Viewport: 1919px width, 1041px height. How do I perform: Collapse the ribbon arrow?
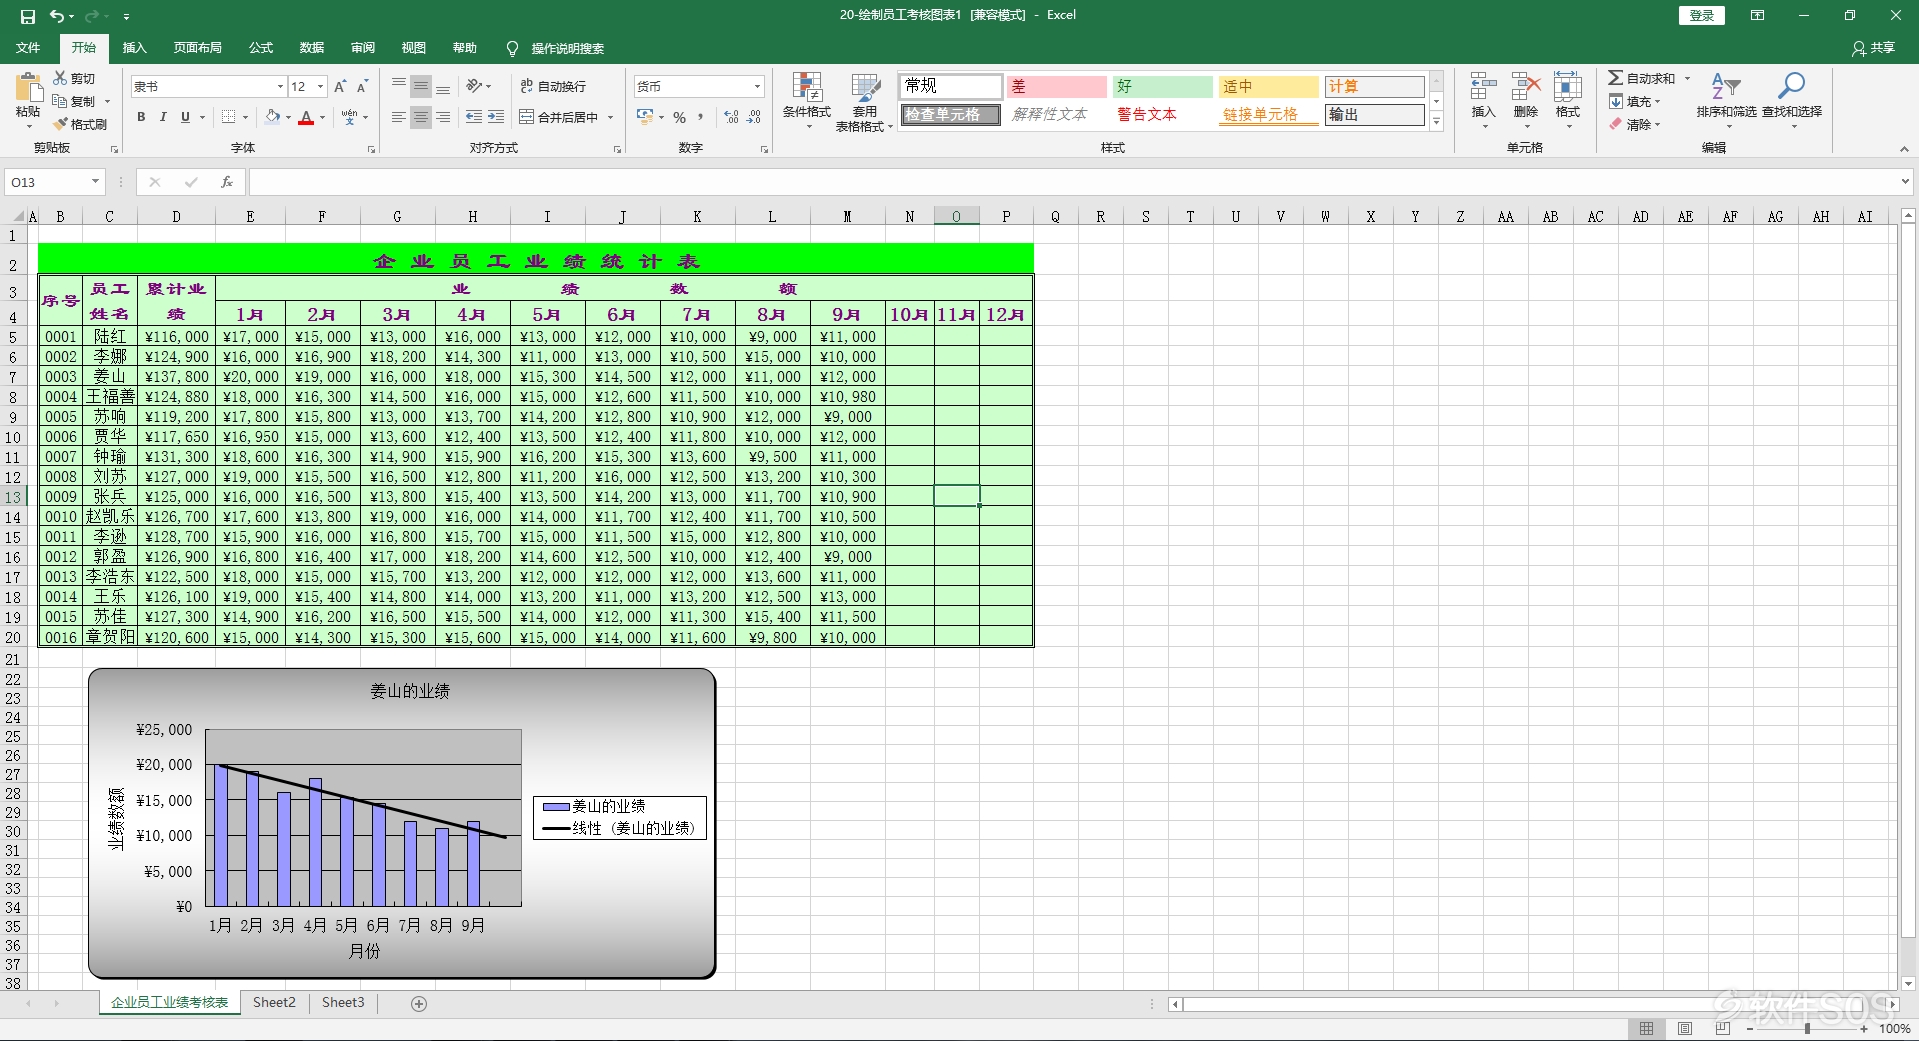[1904, 149]
